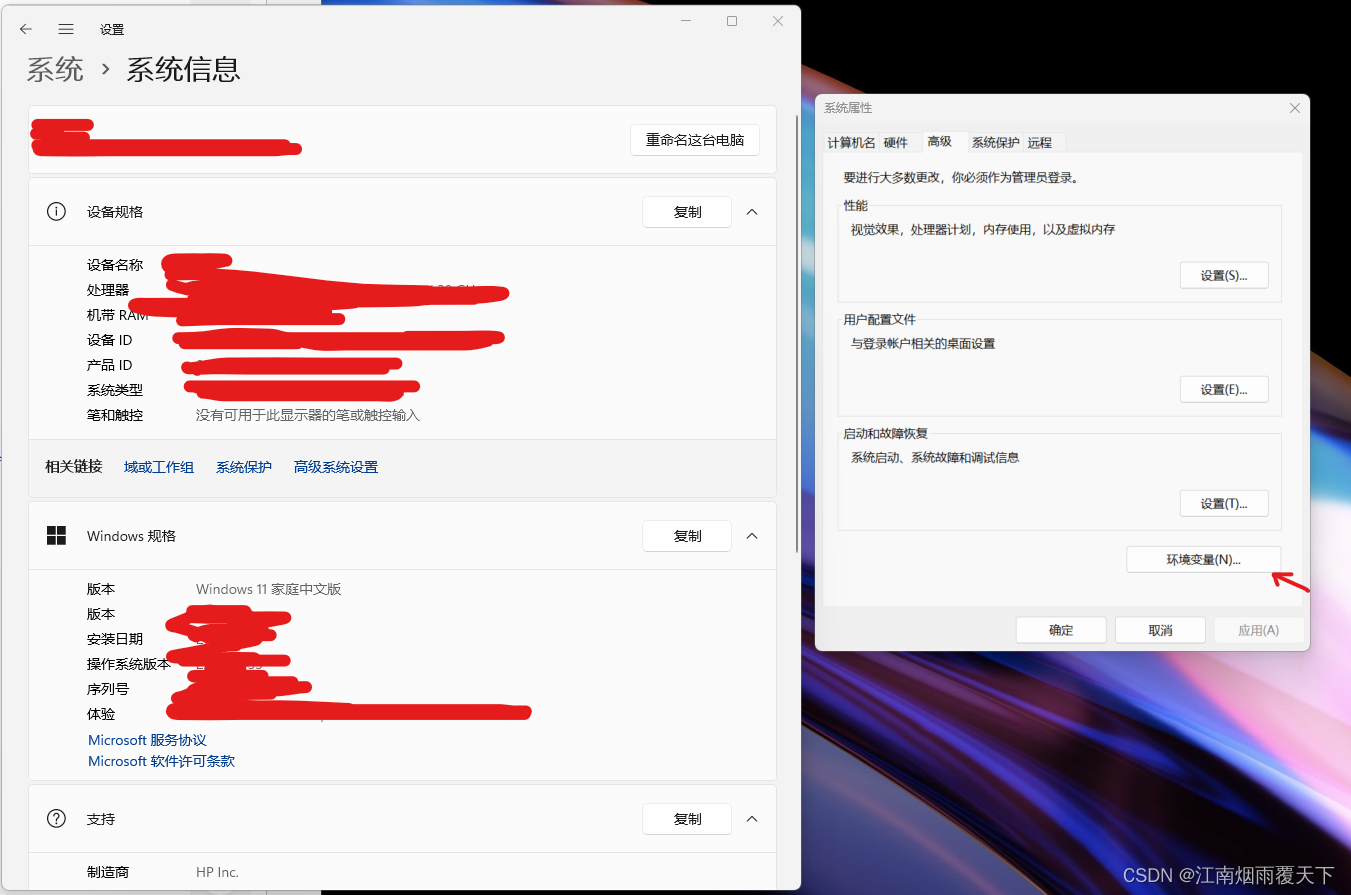
Task: Collapse the 支持 section chevron
Action: coord(753,818)
